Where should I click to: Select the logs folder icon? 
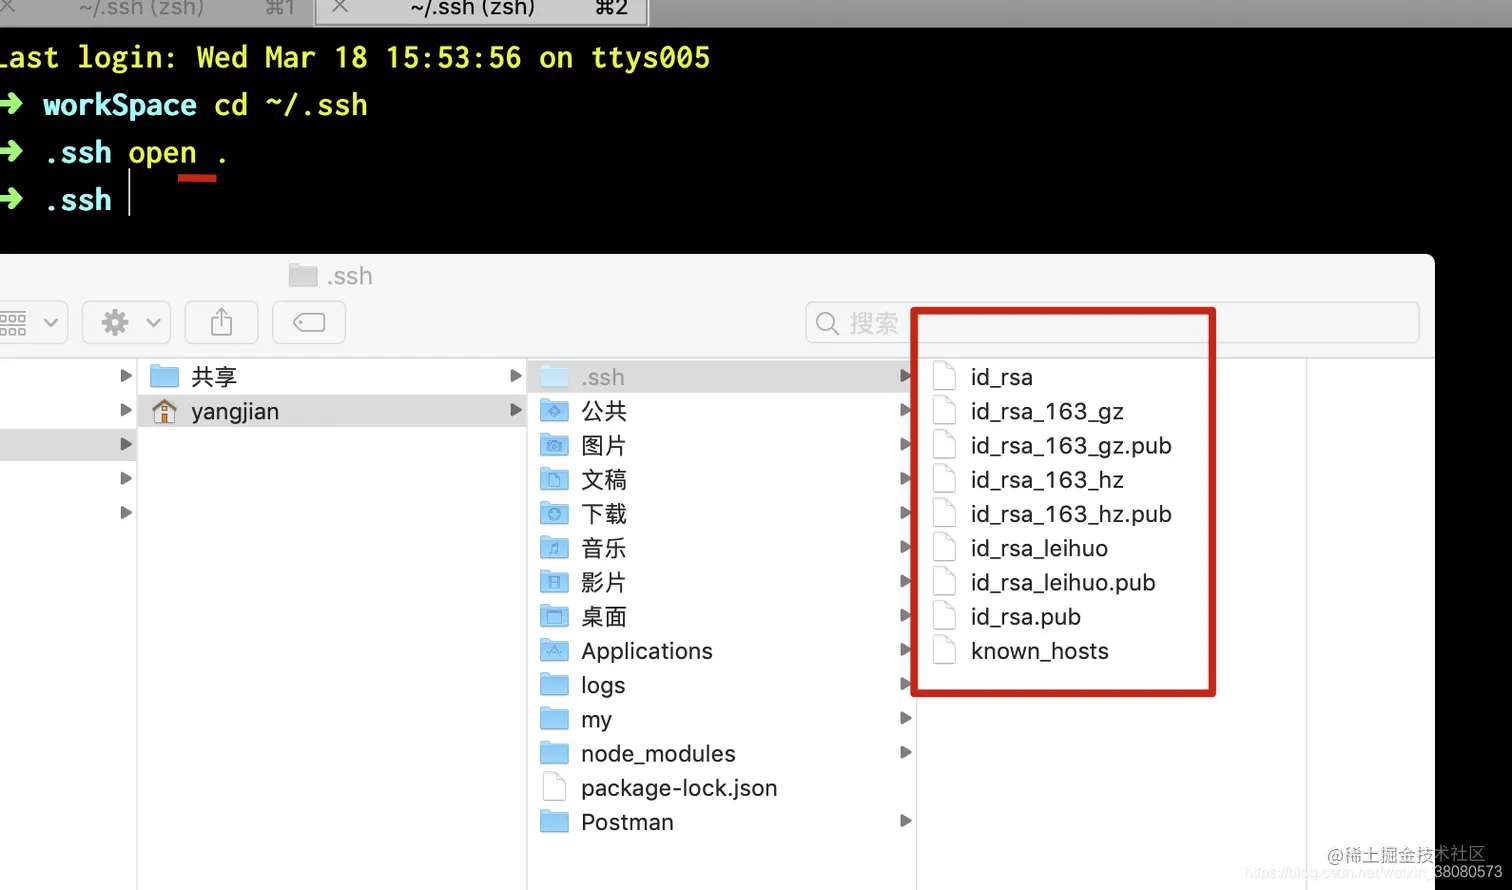coord(554,685)
